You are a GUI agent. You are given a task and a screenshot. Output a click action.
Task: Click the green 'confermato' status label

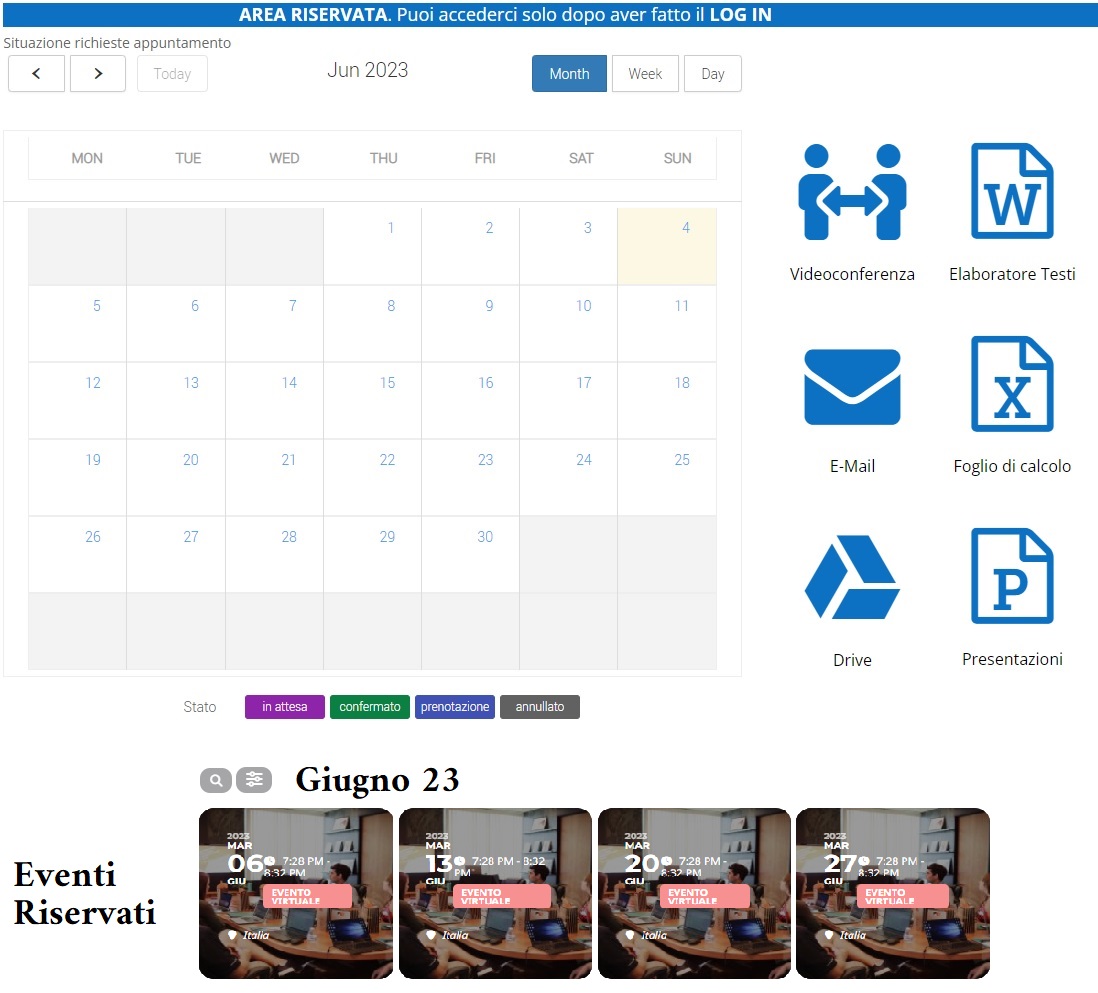pos(370,707)
